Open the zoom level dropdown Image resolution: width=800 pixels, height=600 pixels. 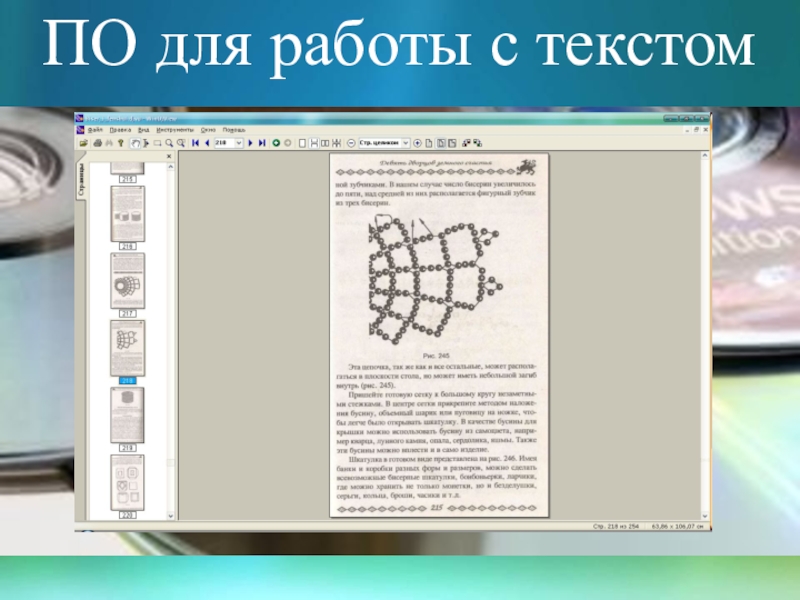(x=407, y=143)
